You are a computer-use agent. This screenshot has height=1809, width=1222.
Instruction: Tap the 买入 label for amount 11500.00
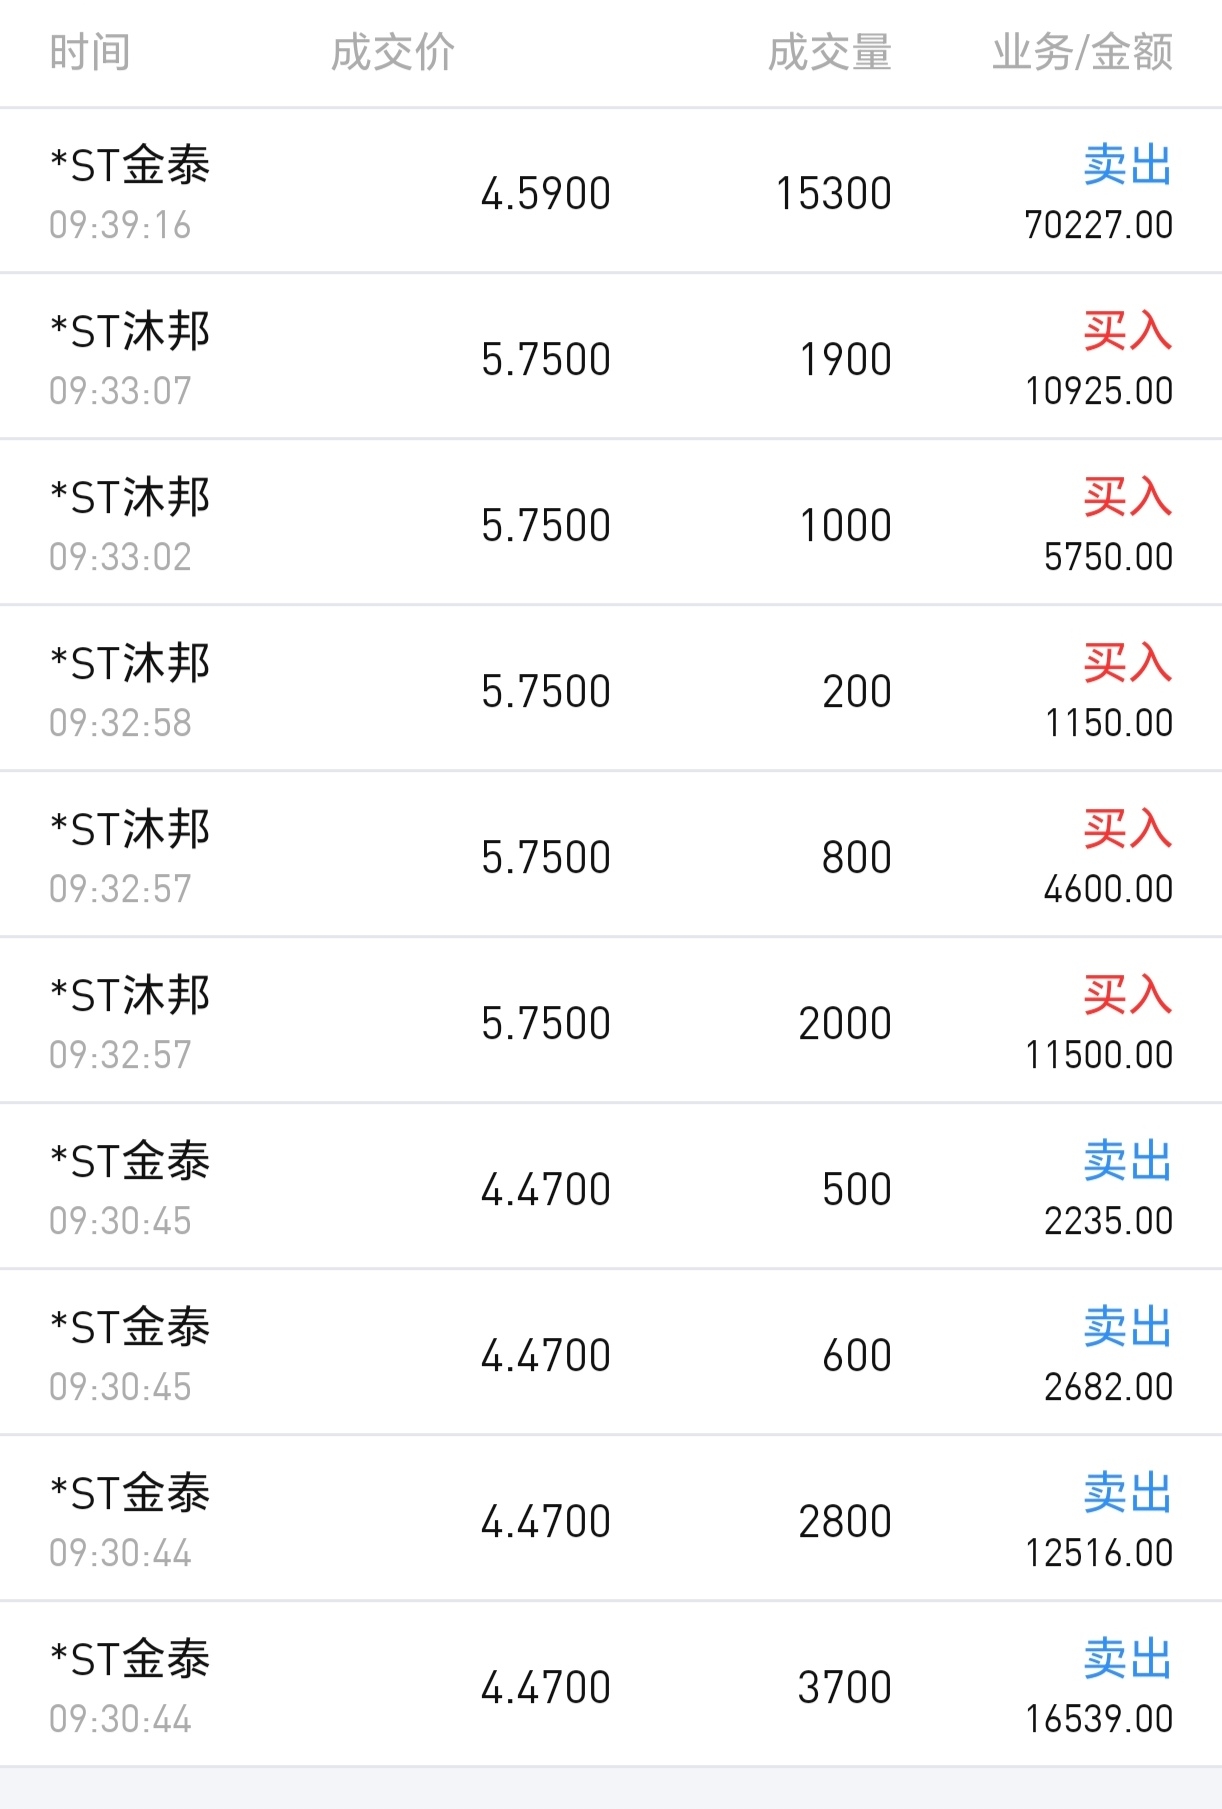(1128, 995)
